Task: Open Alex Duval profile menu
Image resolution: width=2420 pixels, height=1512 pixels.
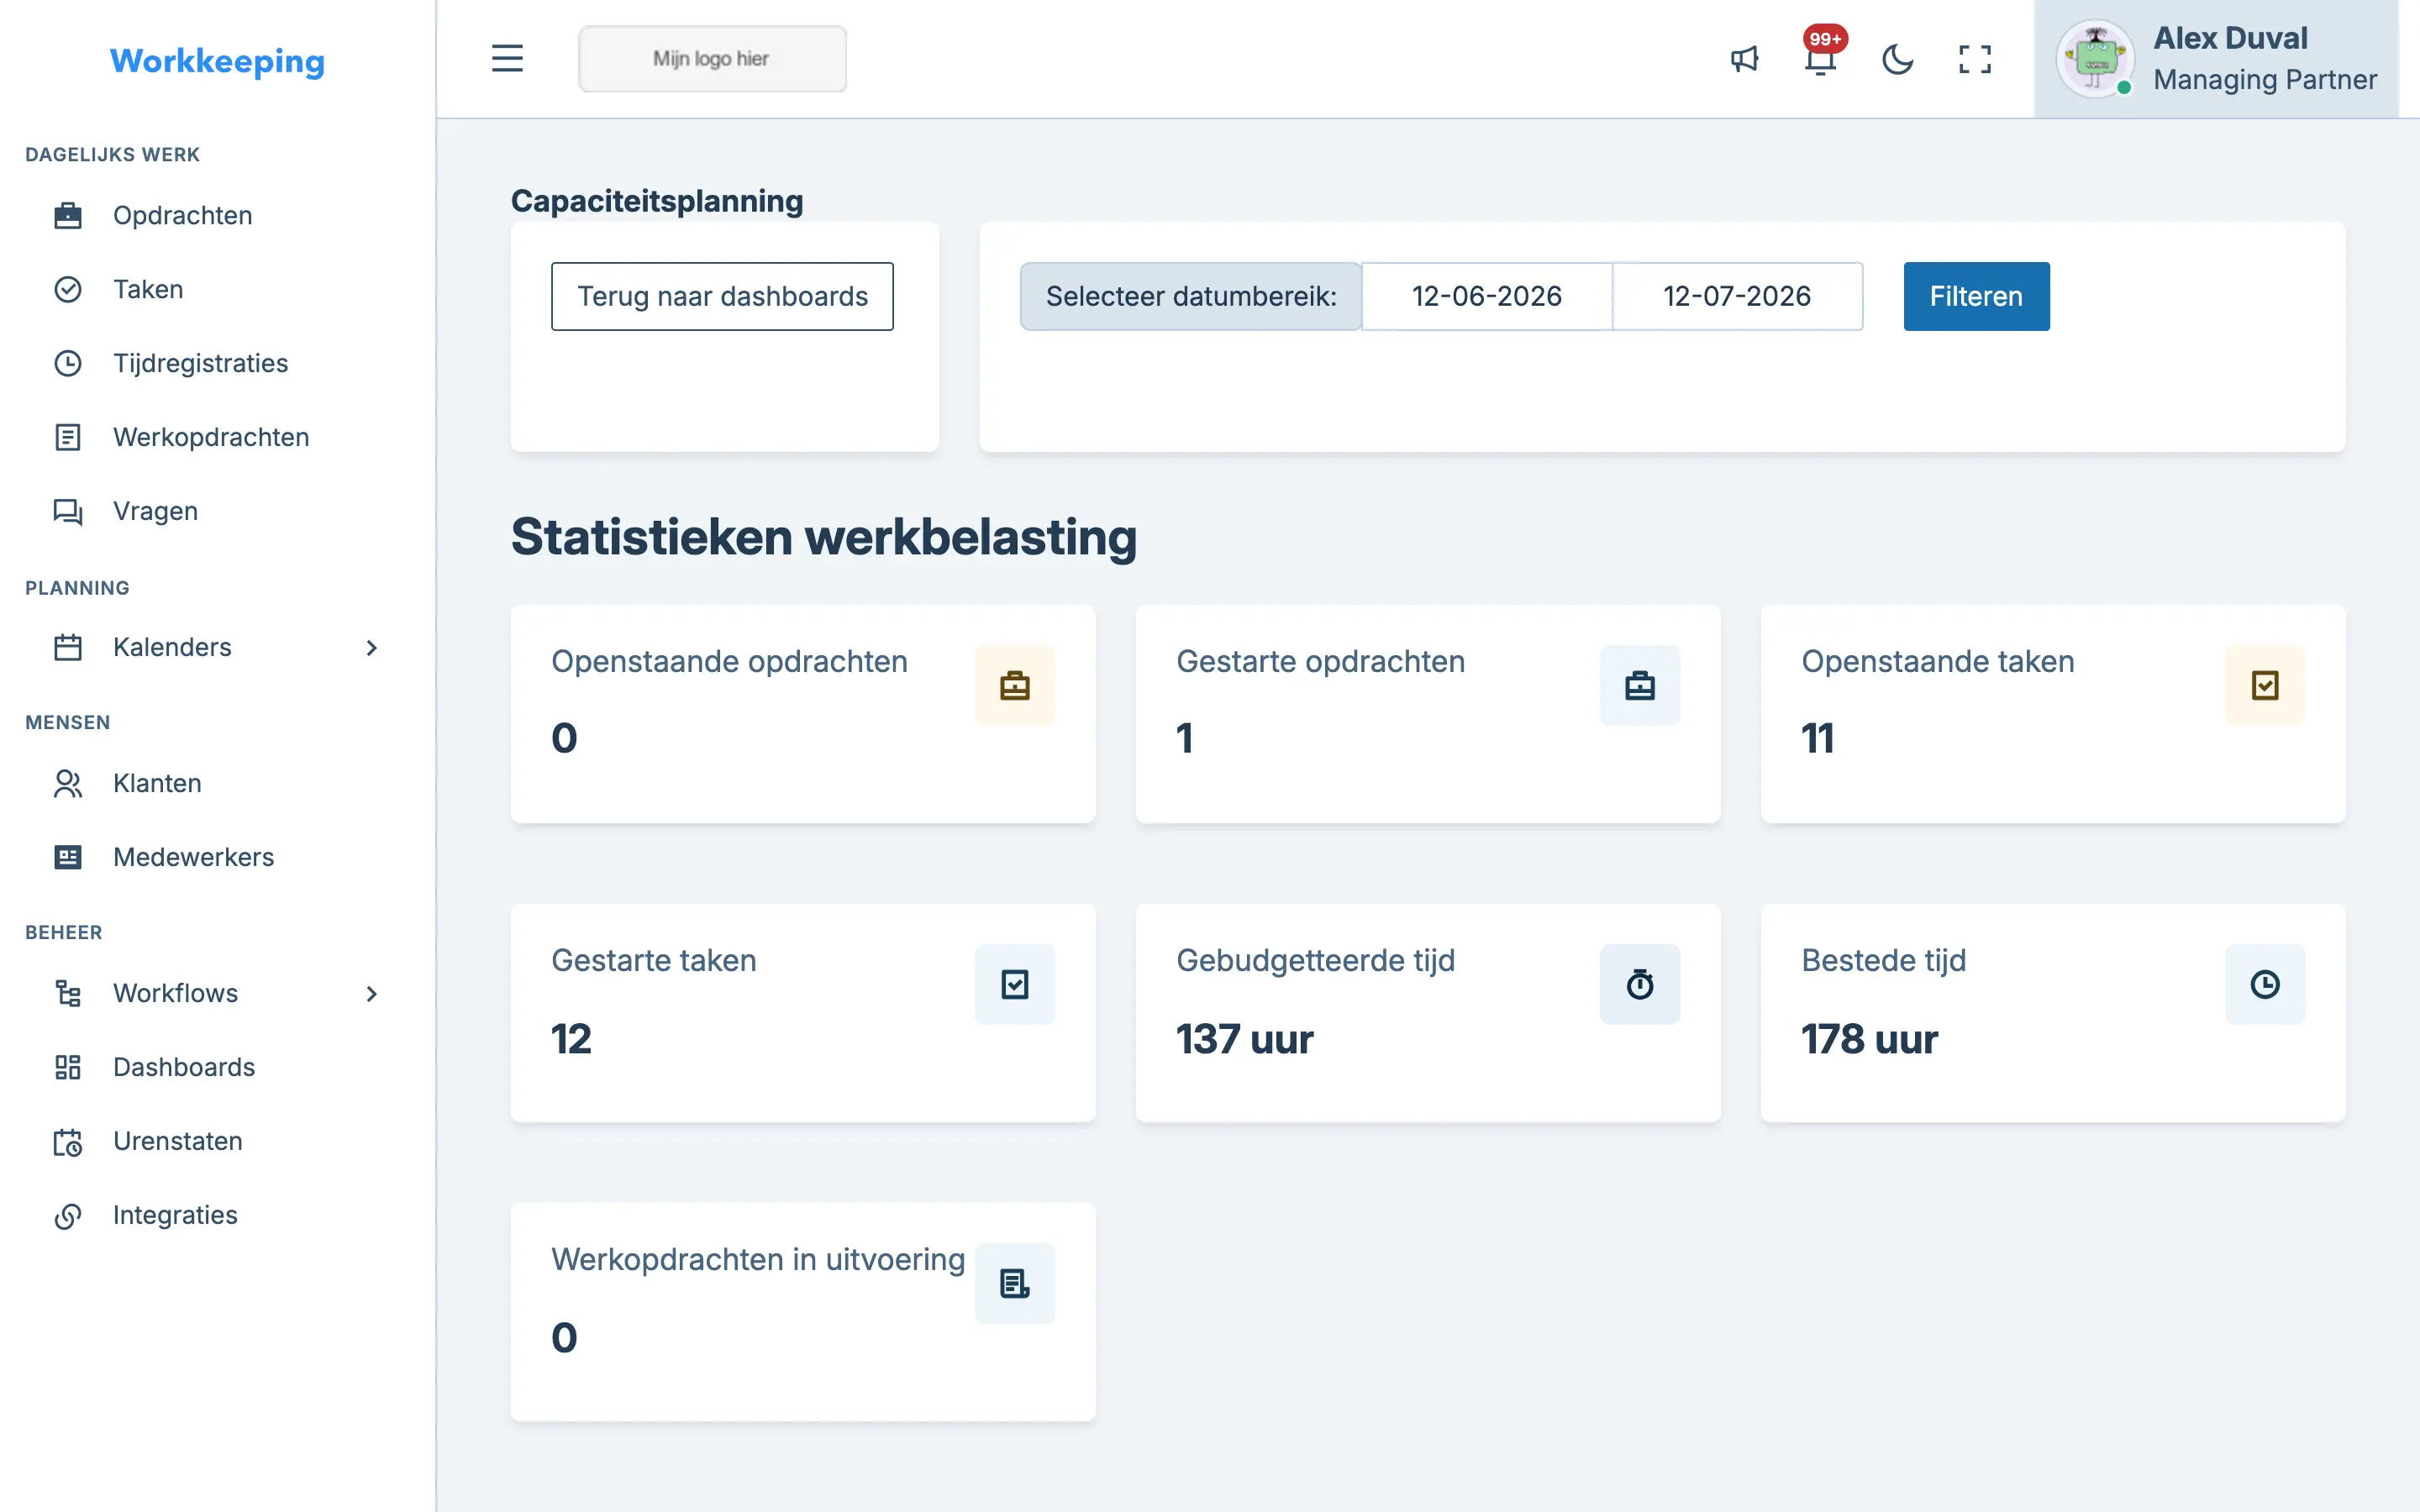Action: (2216, 59)
